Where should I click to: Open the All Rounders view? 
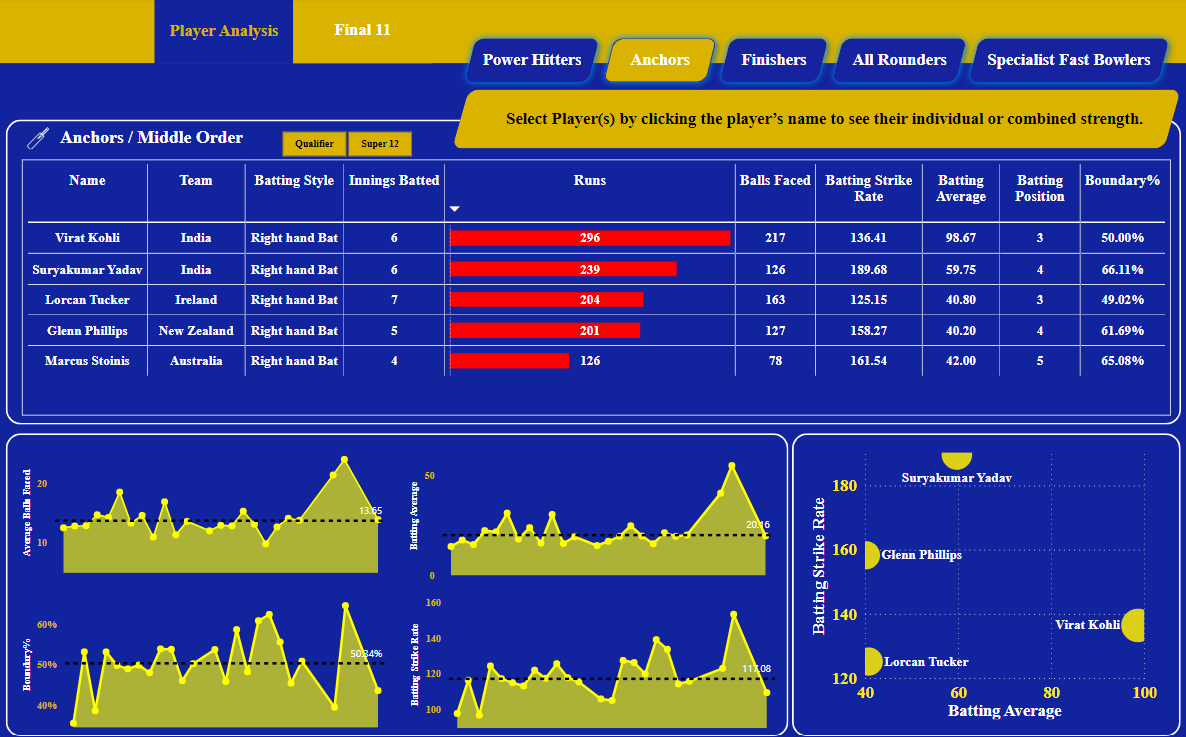pos(898,60)
